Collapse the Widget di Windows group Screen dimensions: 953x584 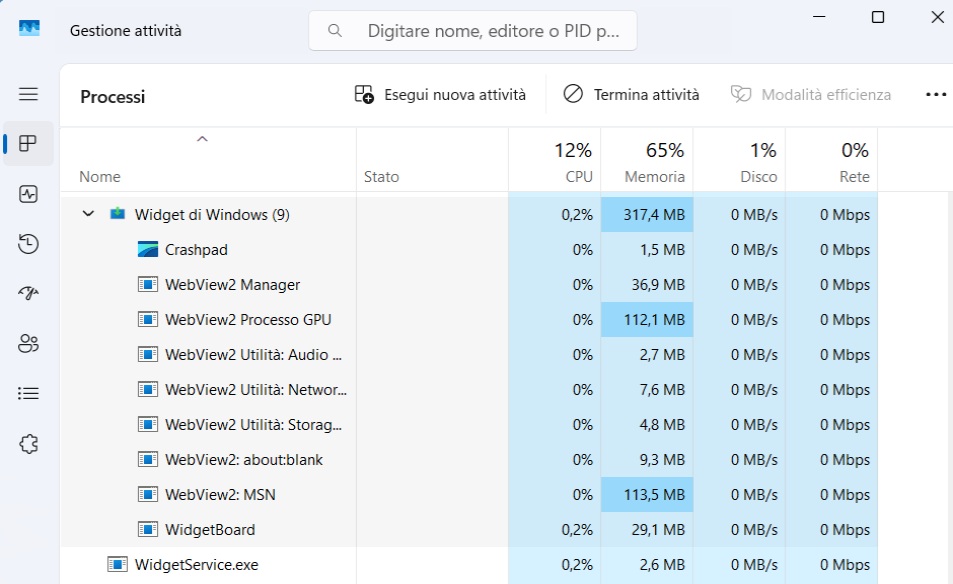[x=88, y=214]
